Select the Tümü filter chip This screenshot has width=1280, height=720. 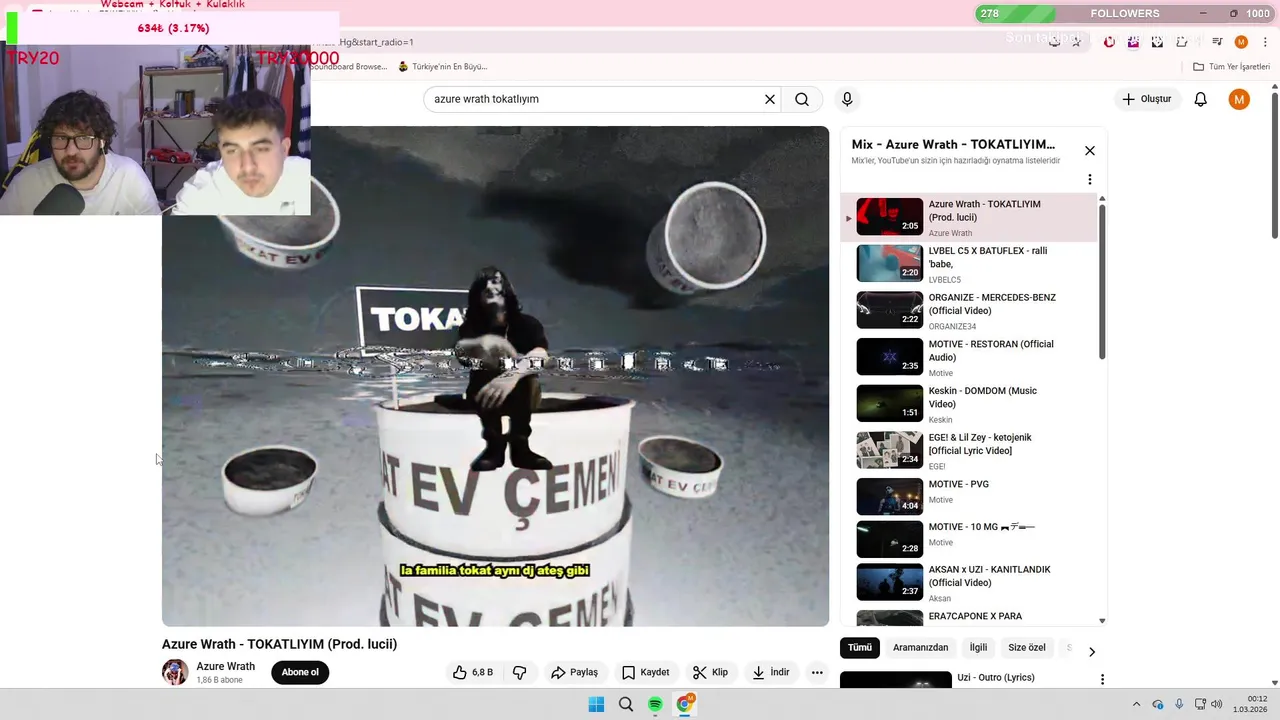[x=860, y=647]
